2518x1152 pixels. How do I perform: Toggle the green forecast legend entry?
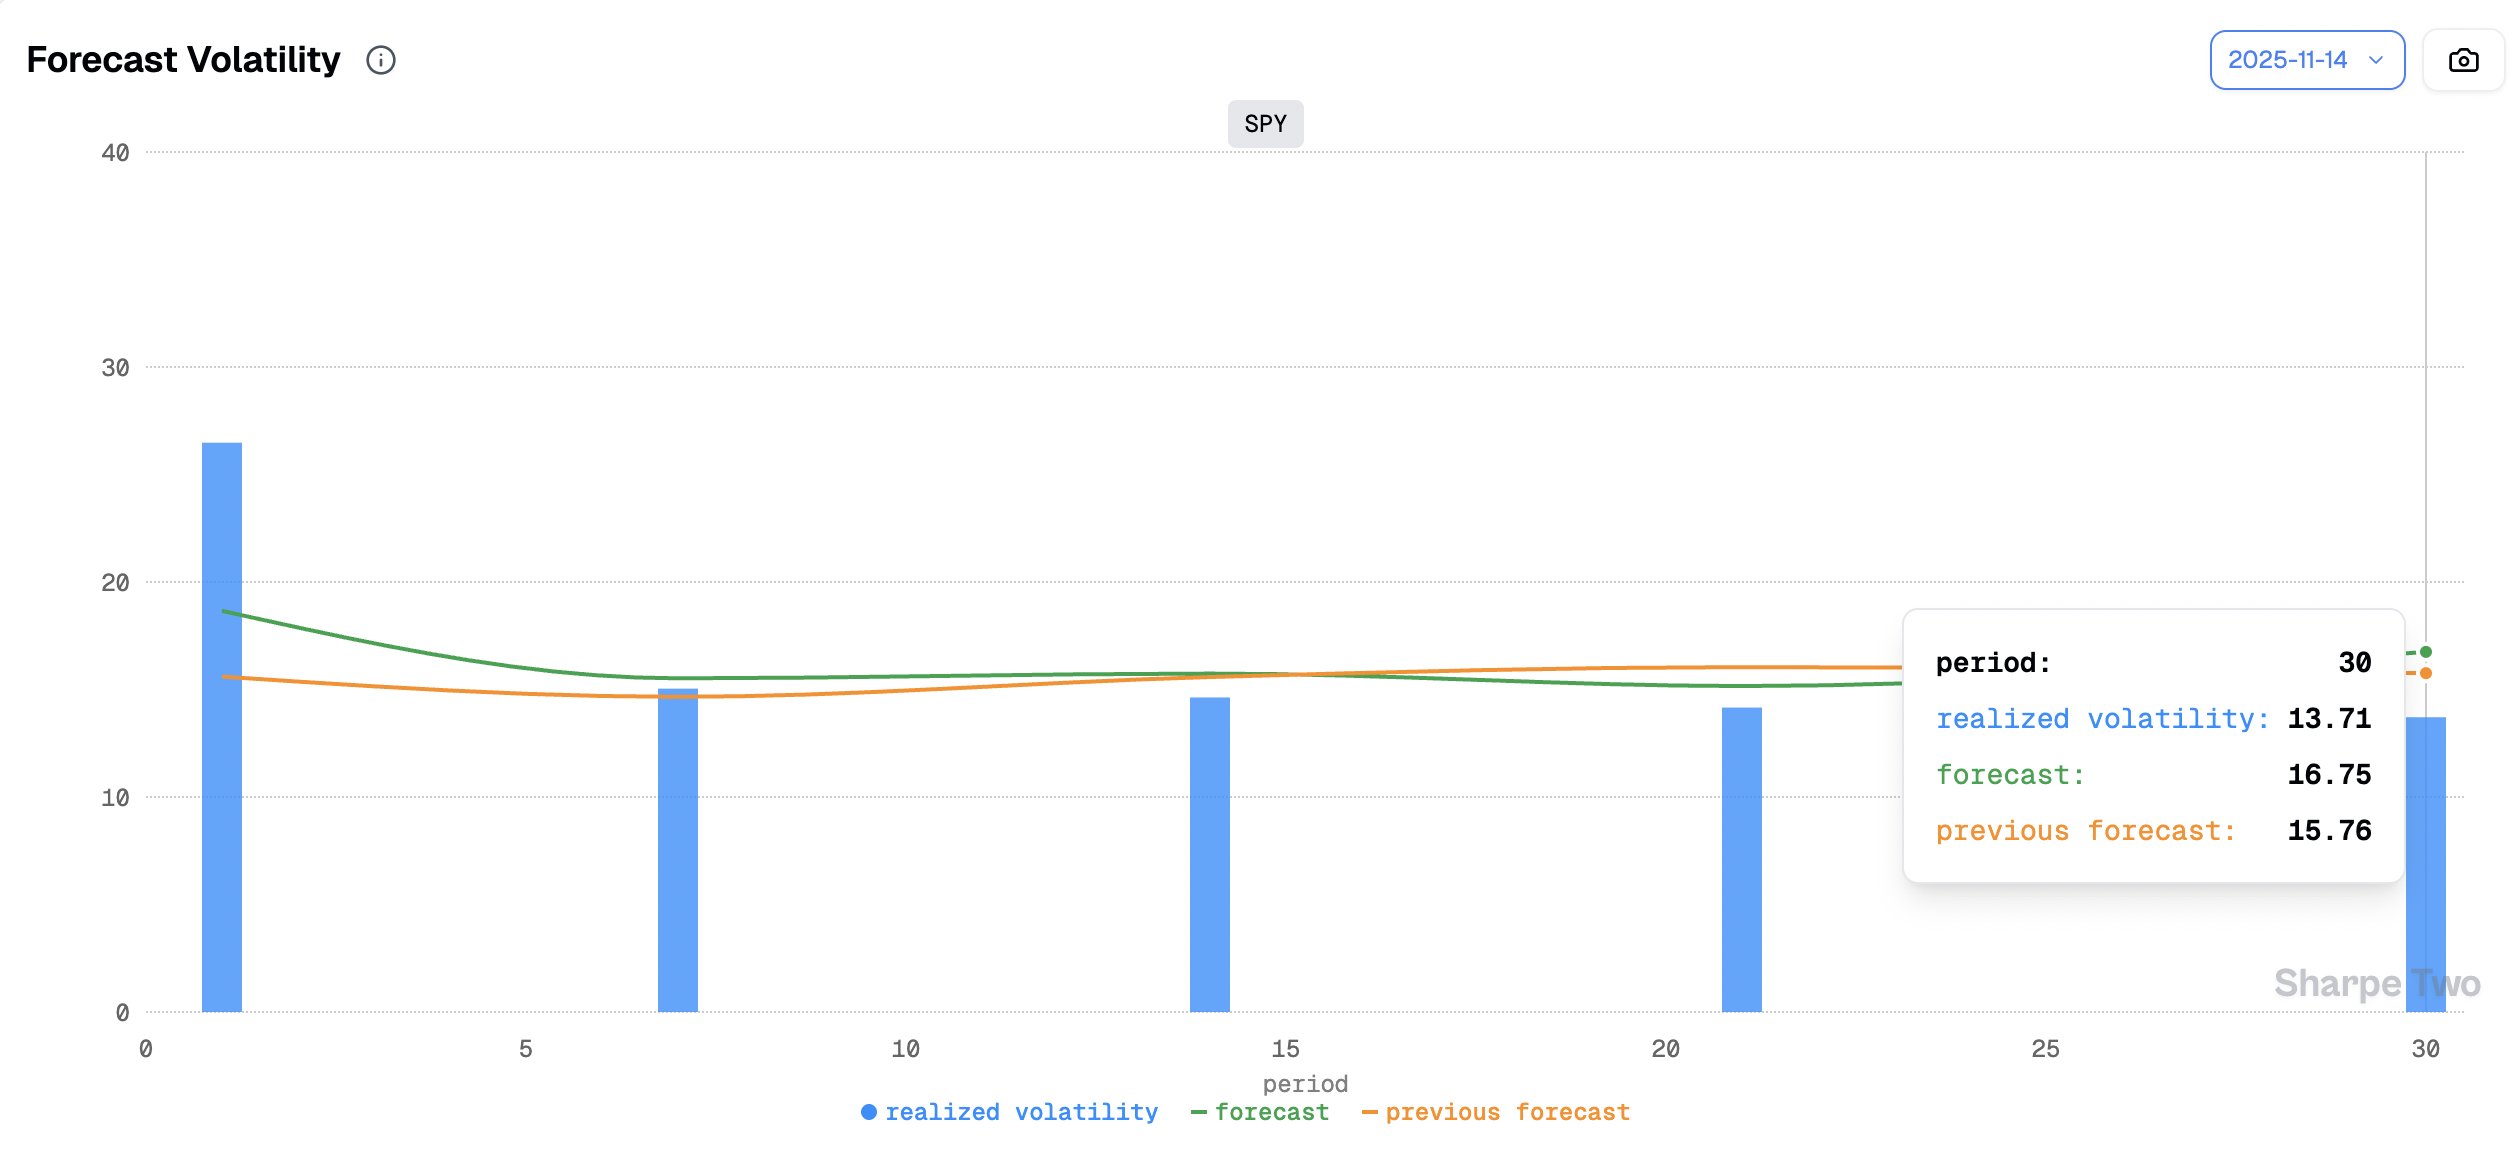point(1260,1112)
